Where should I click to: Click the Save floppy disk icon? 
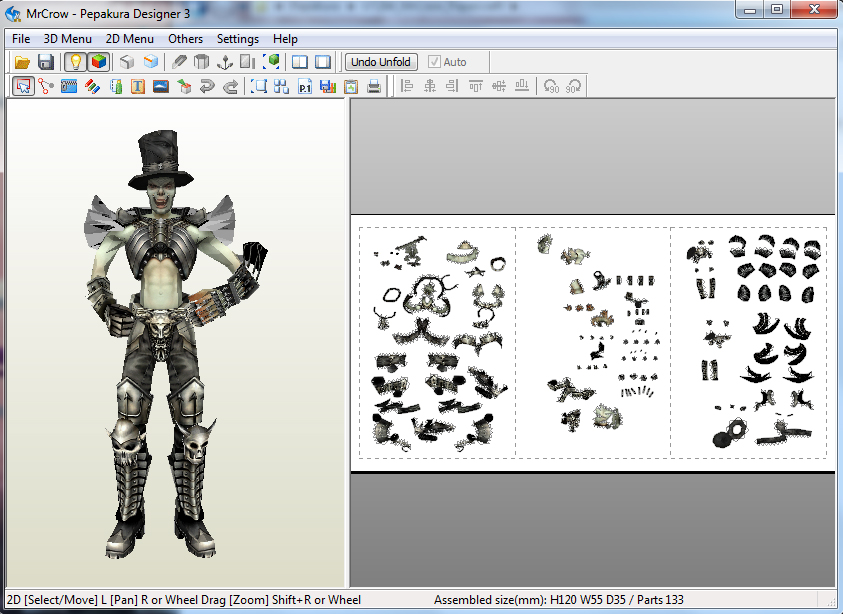point(45,62)
